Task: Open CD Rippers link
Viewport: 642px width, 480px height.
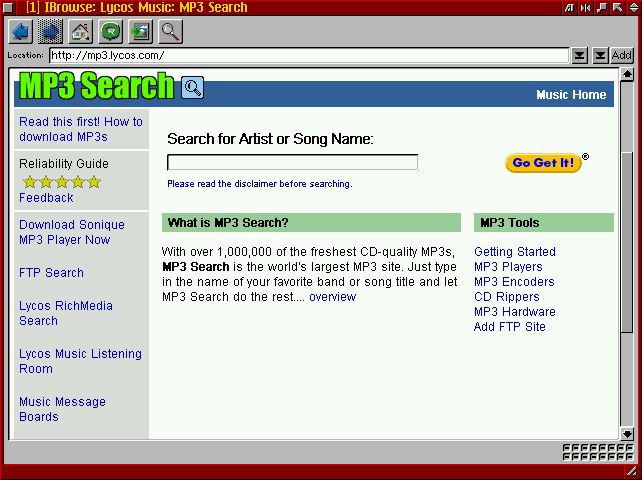Action: coord(506,297)
